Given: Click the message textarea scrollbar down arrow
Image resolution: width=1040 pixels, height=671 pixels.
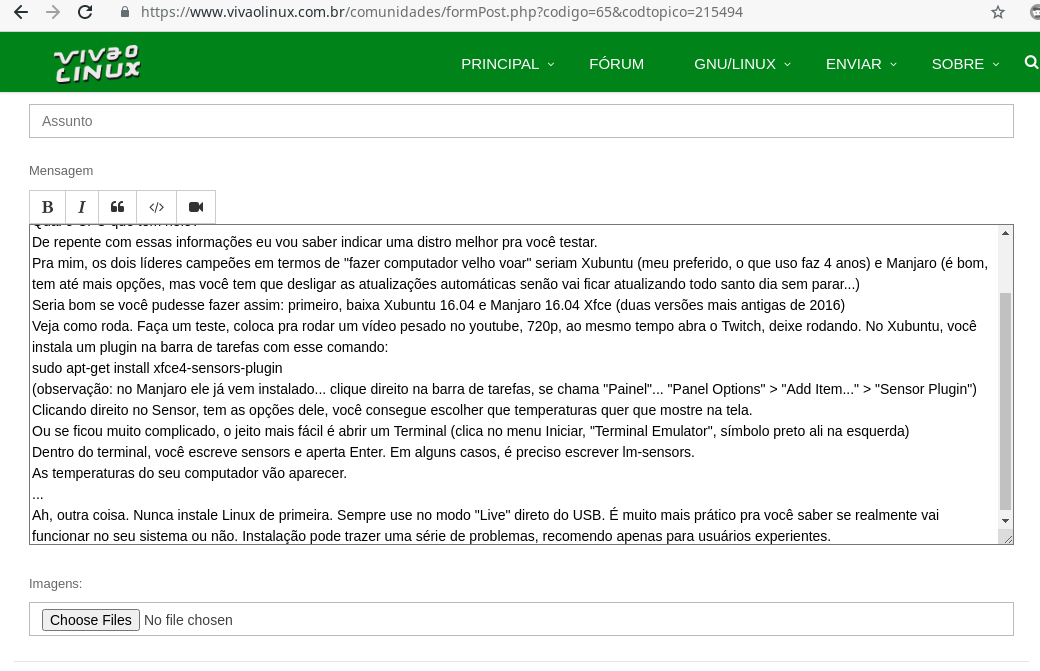Looking at the screenshot, I should (1006, 521).
